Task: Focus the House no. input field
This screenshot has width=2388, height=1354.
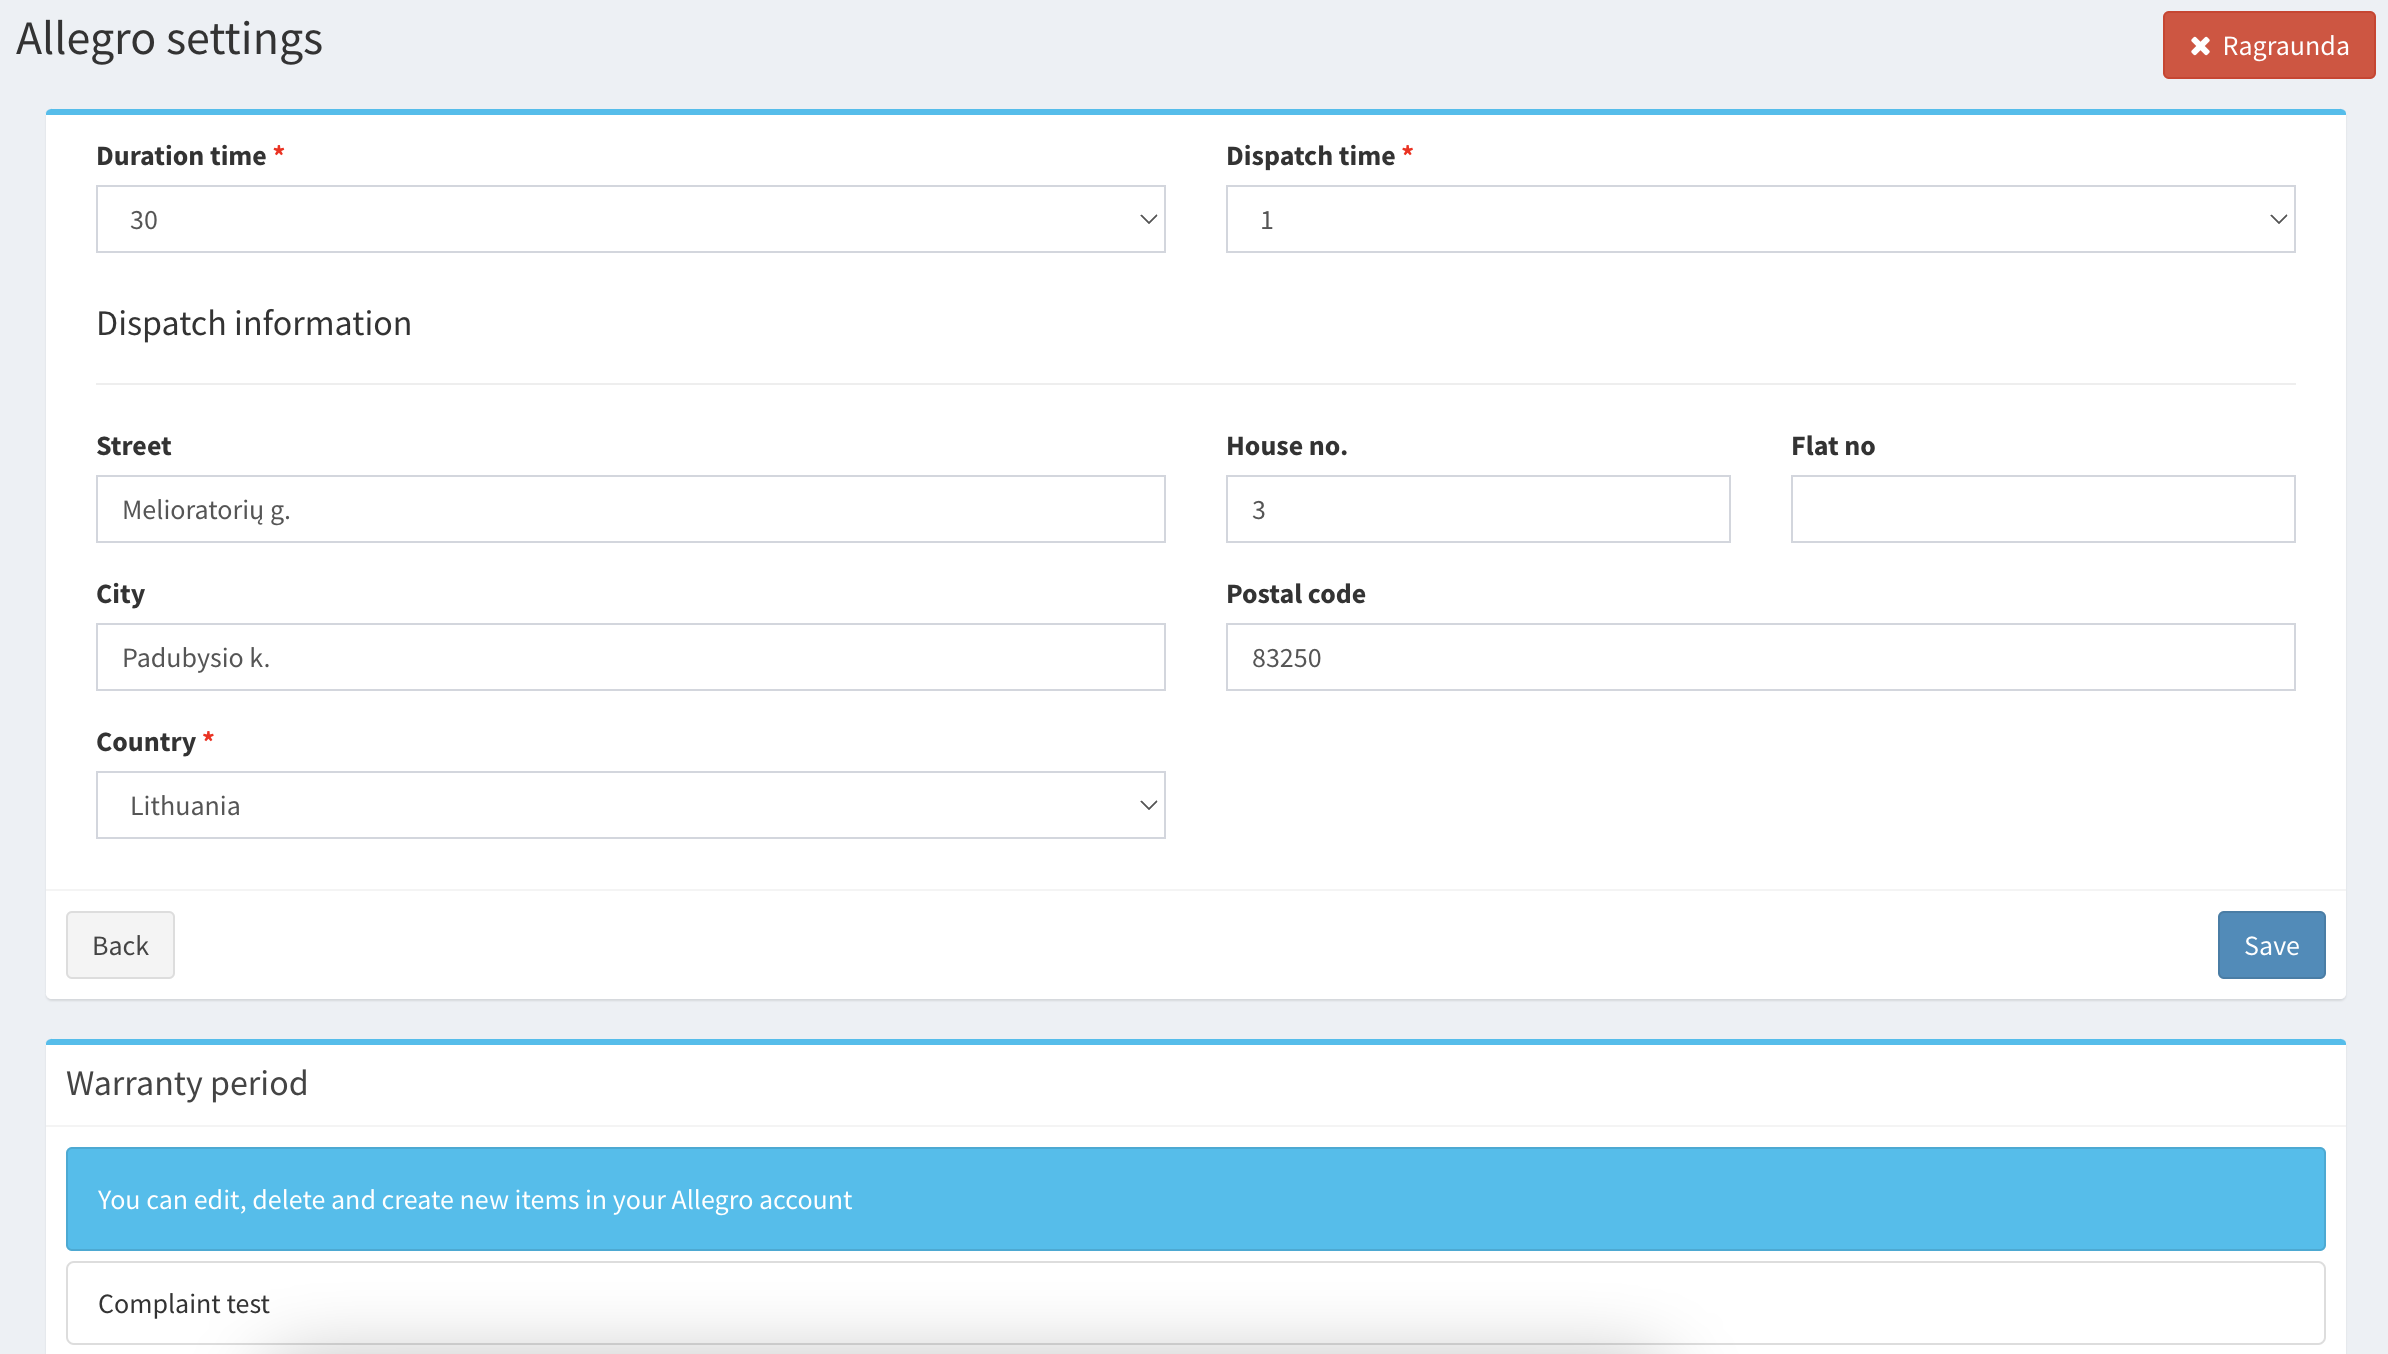Action: pyautogui.click(x=1478, y=509)
